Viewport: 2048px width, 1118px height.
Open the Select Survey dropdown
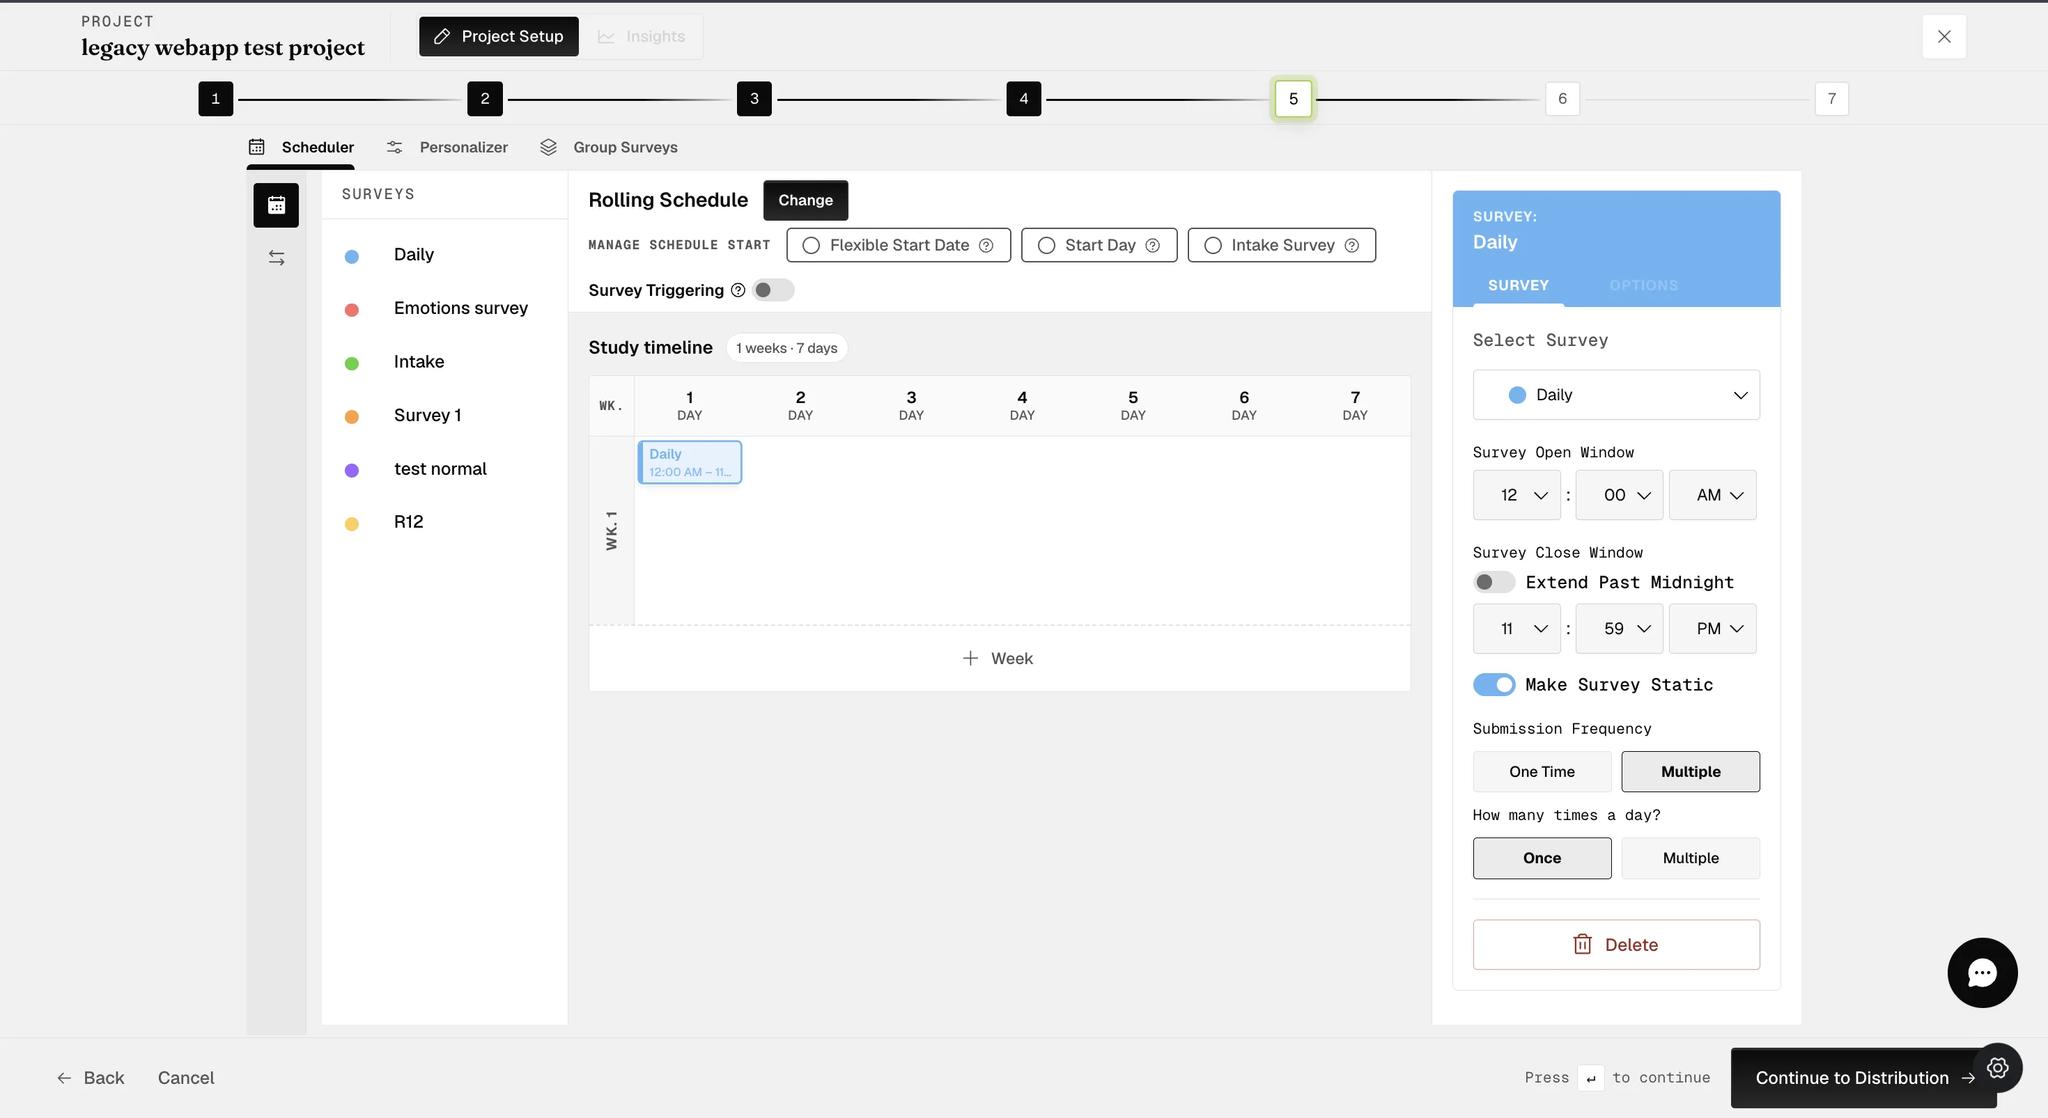point(1616,395)
